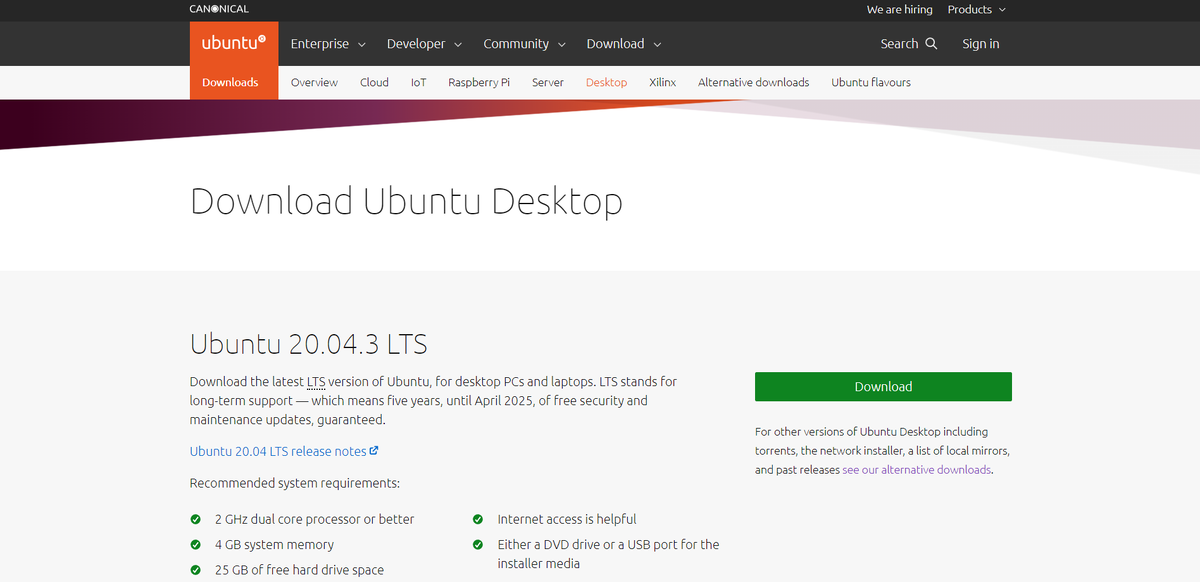Open the Cloud nav item
The height and width of the screenshot is (582, 1200).
pyautogui.click(x=373, y=82)
